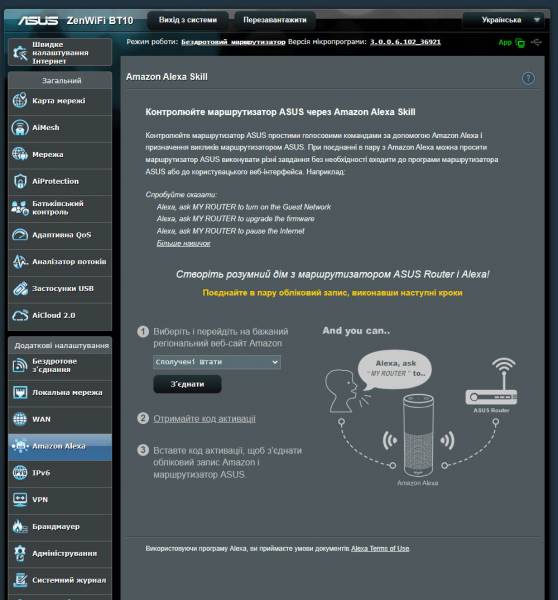Image resolution: width=558 pixels, height=600 pixels.
Task: Click the AiProtection shield icon
Action: (20, 181)
